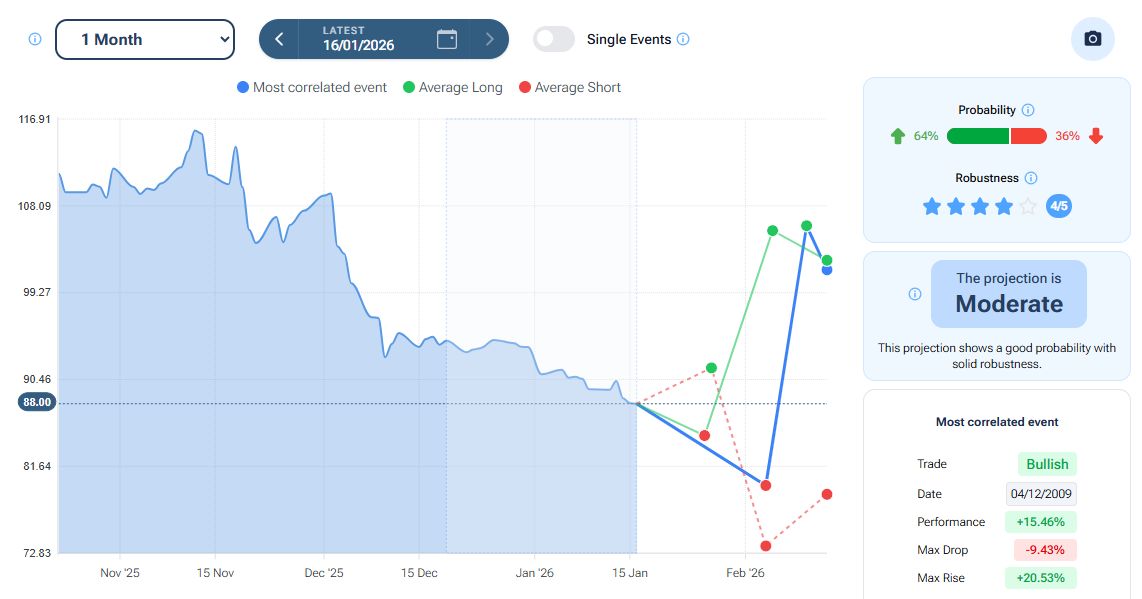Click the Latest 16/01/2026 date label

pos(358,39)
